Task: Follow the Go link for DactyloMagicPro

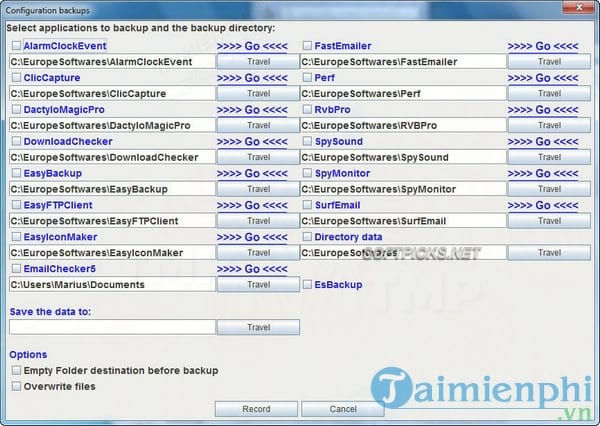Action: click(252, 110)
